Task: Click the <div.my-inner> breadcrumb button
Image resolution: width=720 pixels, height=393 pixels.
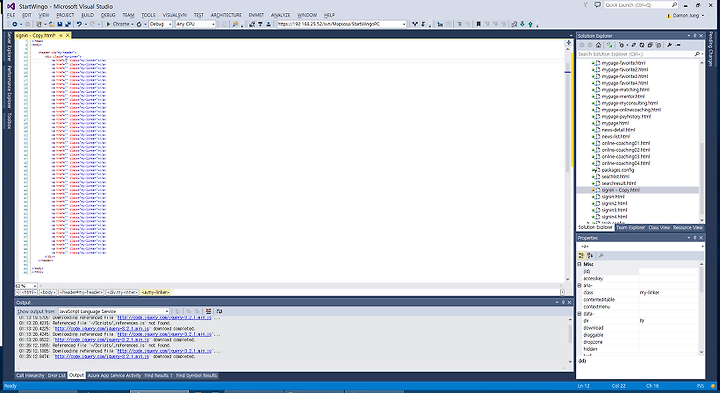Action: click(x=123, y=292)
